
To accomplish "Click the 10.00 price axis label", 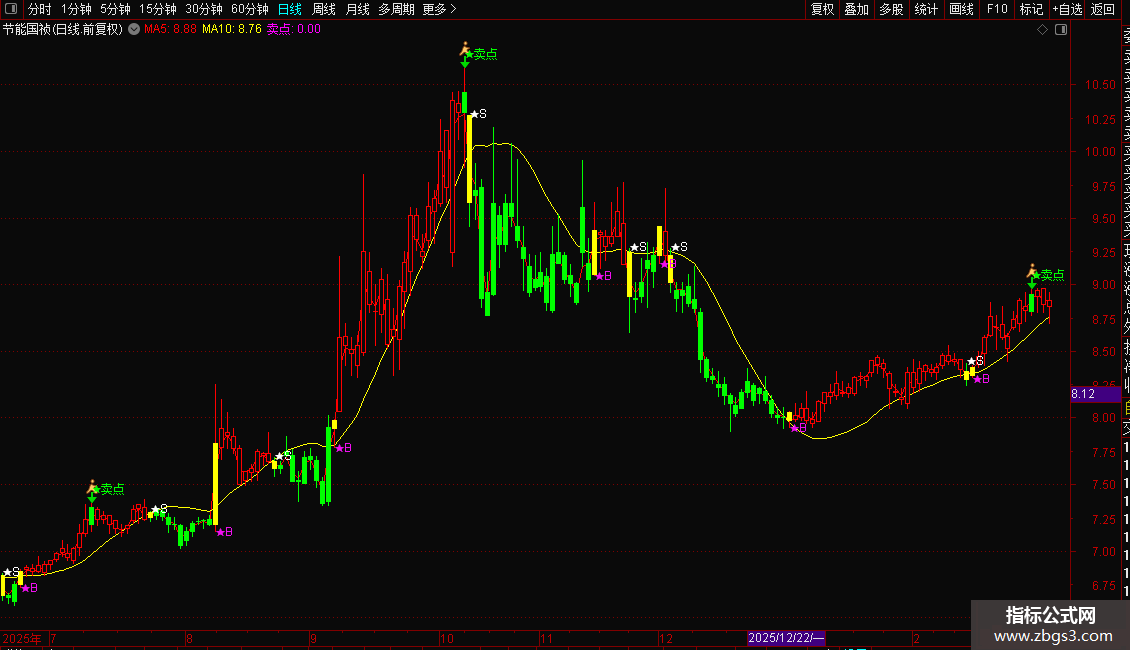I will tap(1100, 151).
